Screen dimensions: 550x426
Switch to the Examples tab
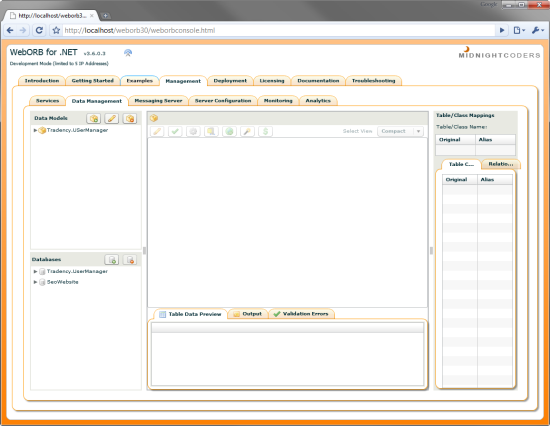click(x=140, y=81)
